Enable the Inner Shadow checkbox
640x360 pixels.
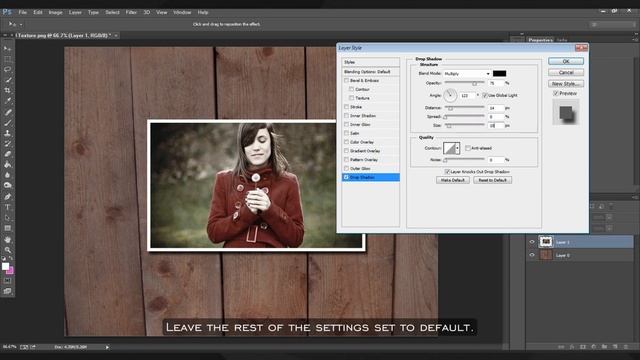pyautogui.click(x=347, y=116)
